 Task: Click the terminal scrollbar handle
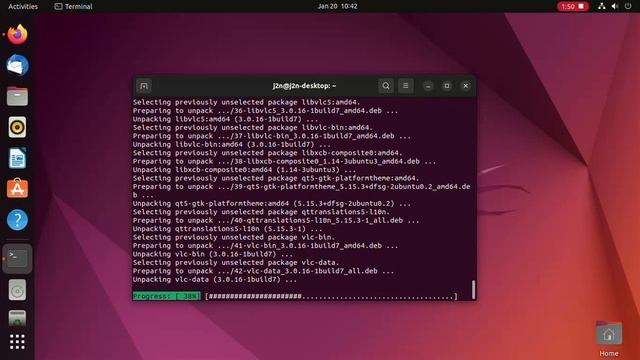pos(473,289)
